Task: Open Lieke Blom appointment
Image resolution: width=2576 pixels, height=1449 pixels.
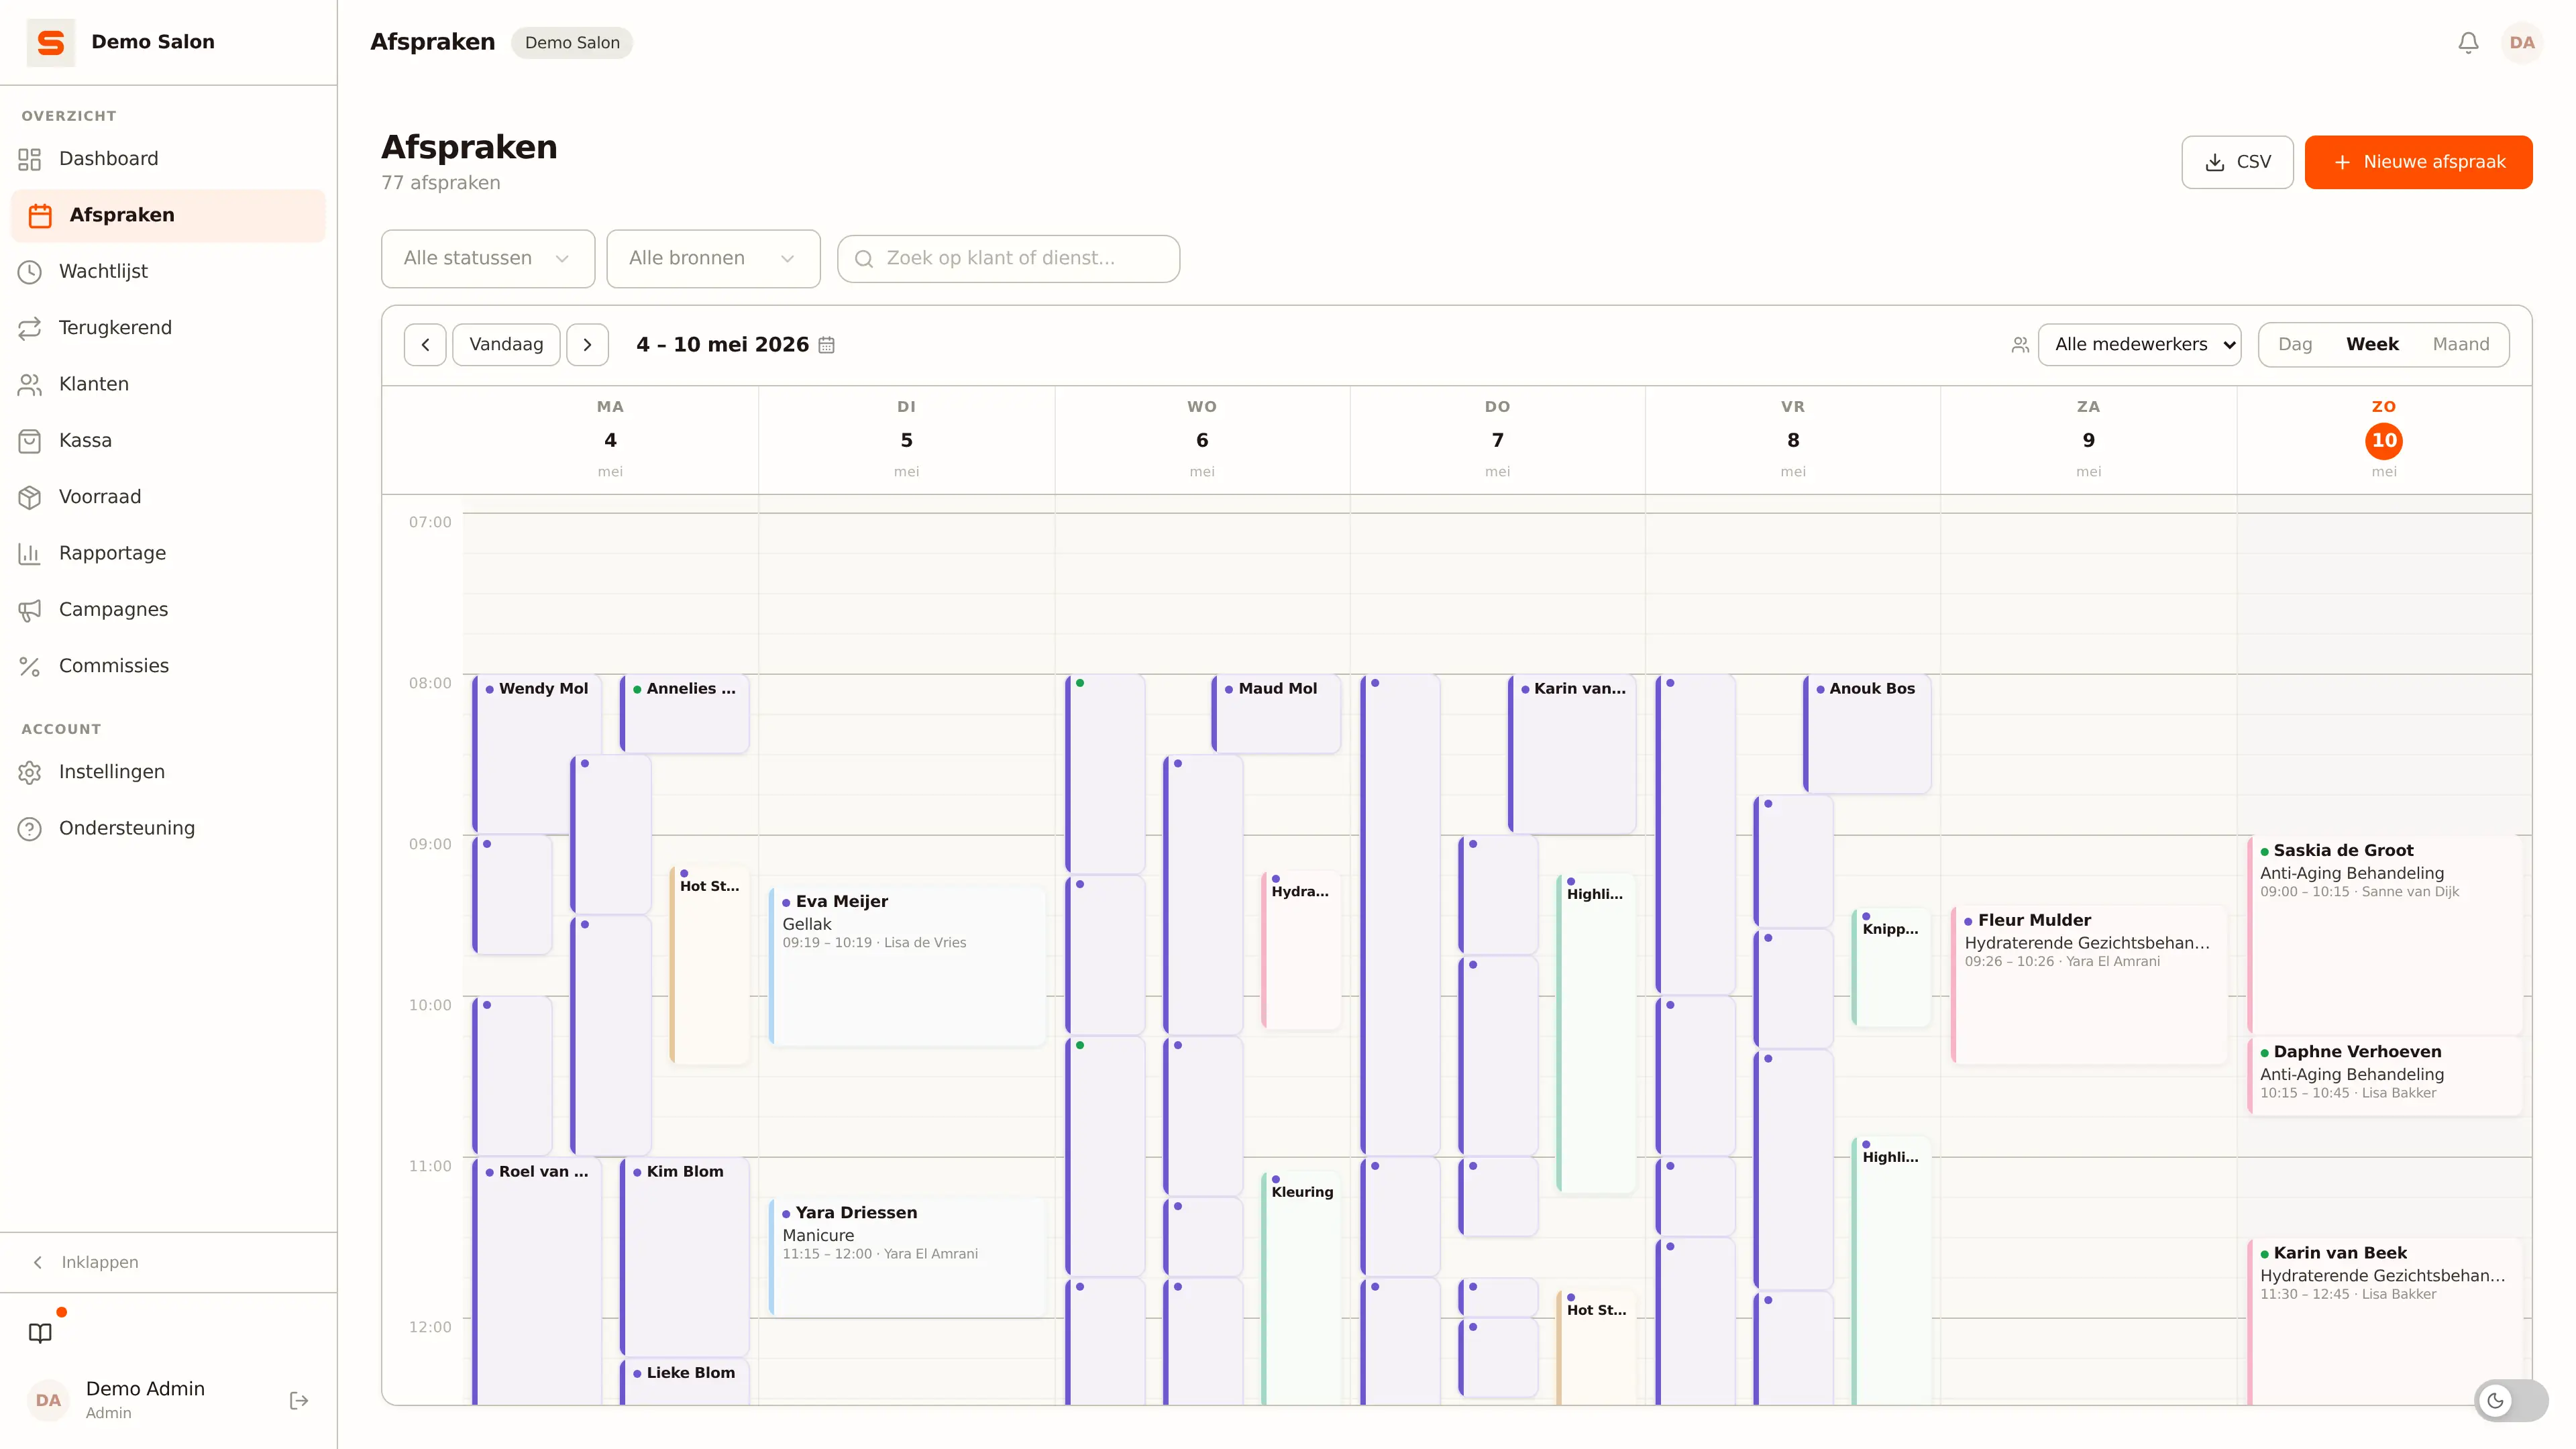Action: point(685,1382)
